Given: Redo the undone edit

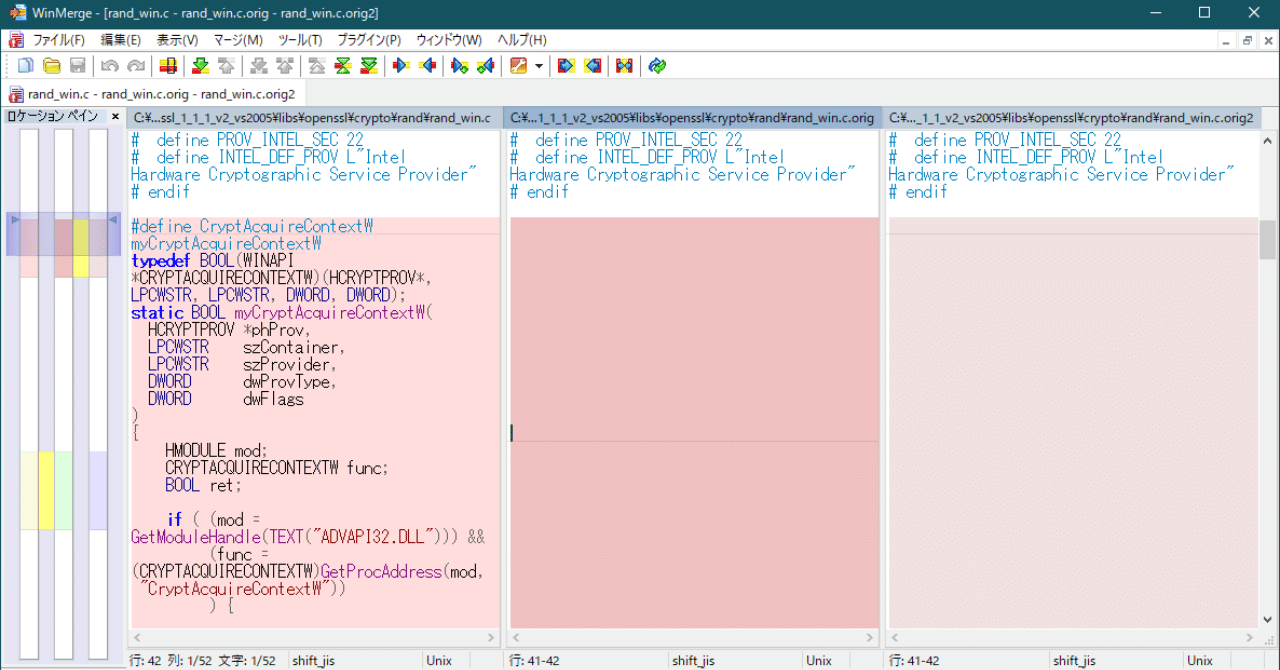Looking at the screenshot, I should pos(136,66).
